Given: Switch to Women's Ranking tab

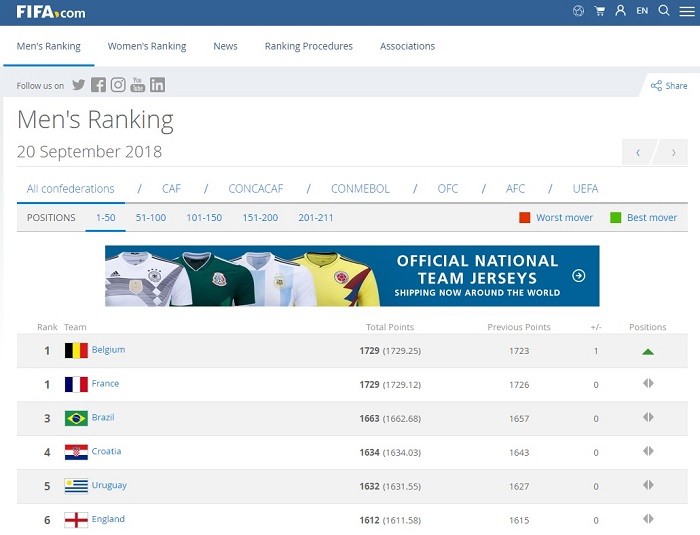Looking at the screenshot, I should click(x=147, y=46).
